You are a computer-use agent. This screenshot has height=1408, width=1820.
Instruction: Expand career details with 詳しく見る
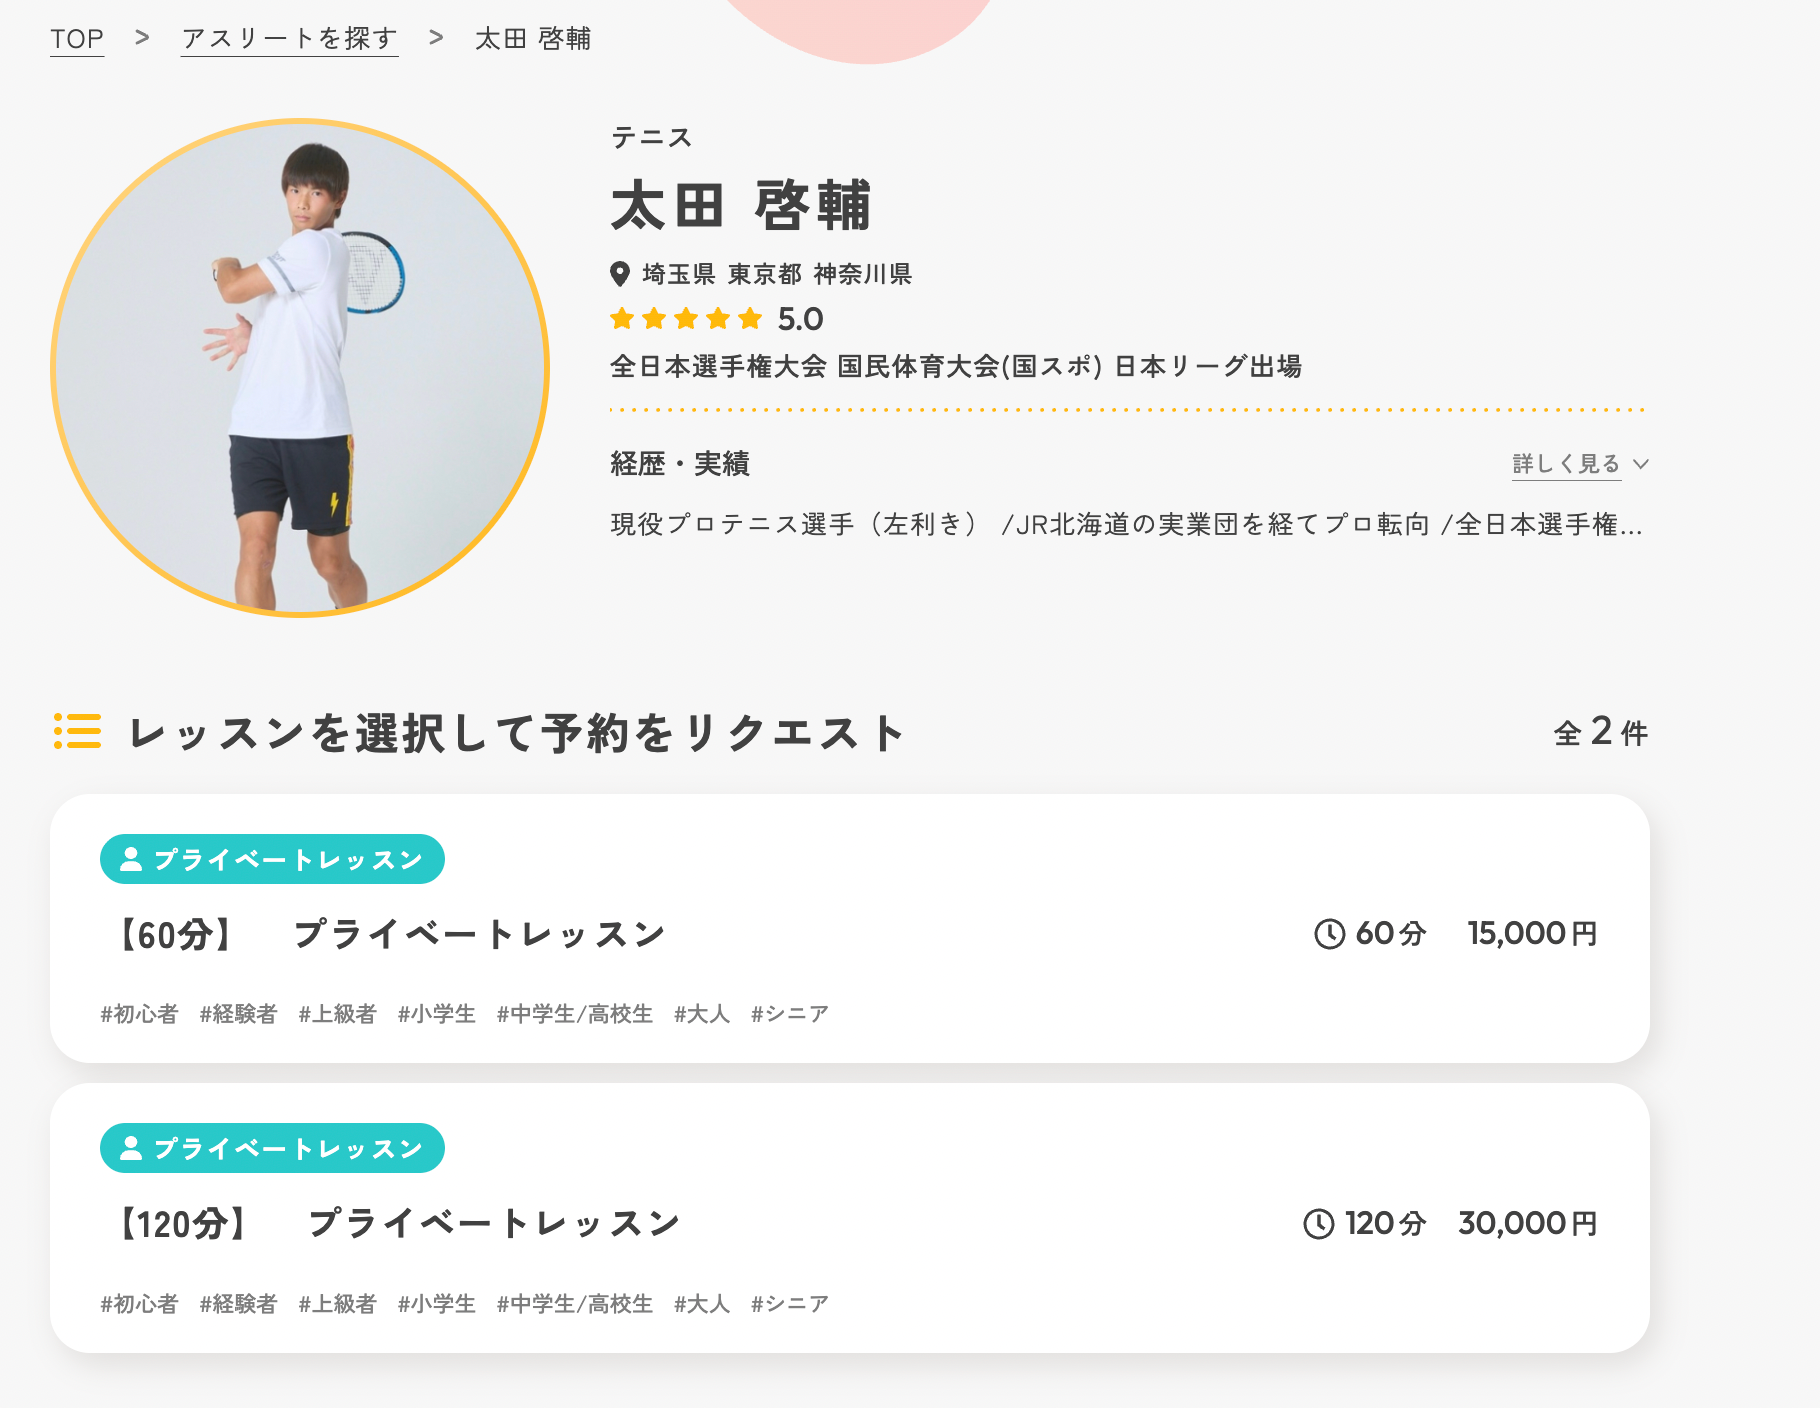point(1565,464)
